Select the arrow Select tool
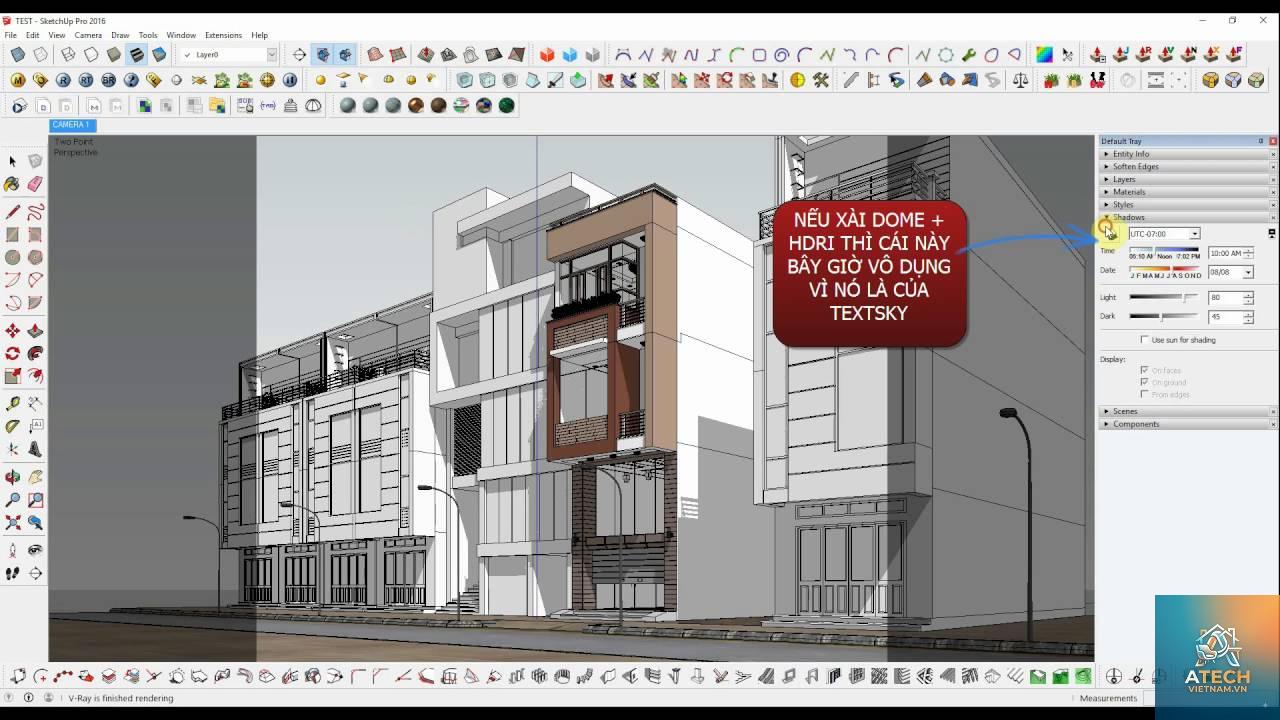The width and height of the screenshot is (1280, 720). (x=13, y=161)
